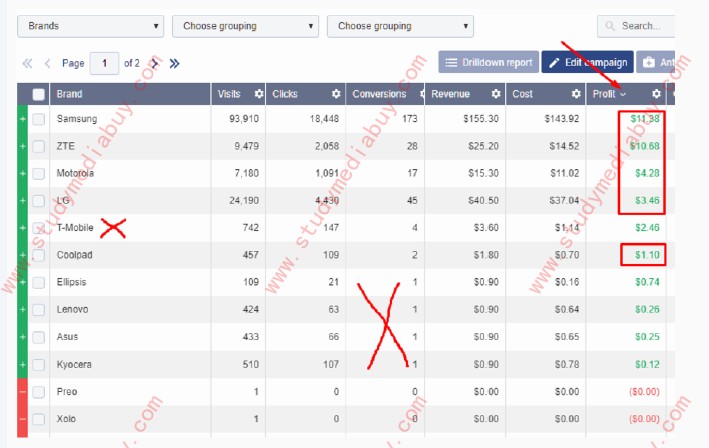This screenshot has width=709, height=448.
Task: Click green plus marker on Samsung row
Action: click(23, 119)
